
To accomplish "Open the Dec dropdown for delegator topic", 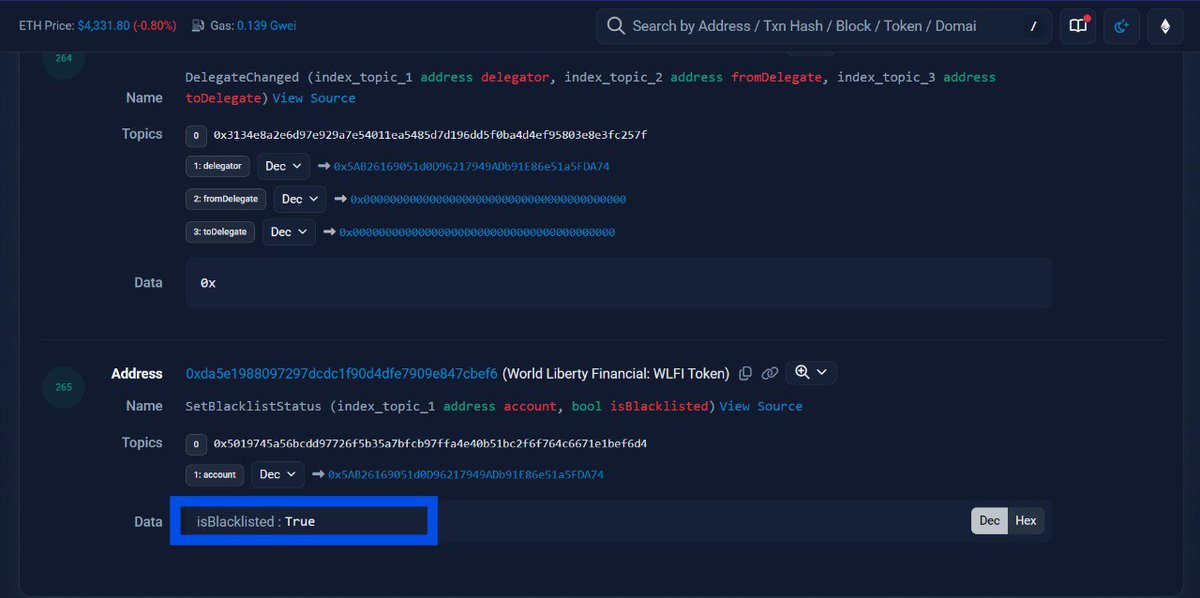I will pyautogui.click(x=283, y=166).
